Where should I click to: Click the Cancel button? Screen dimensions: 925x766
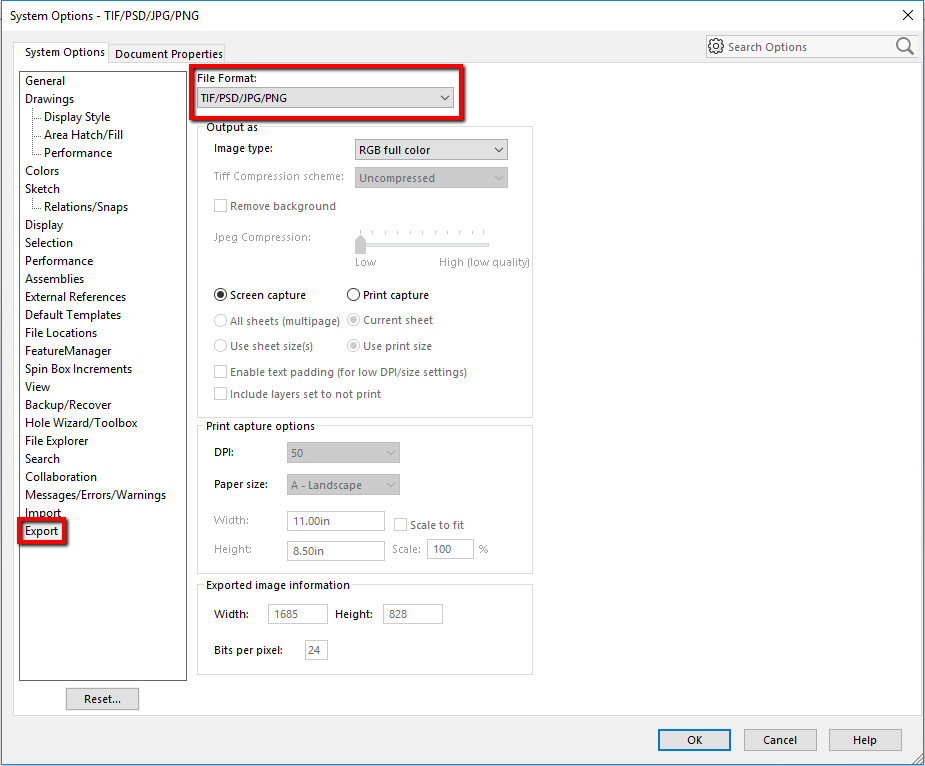coord(780,740)
